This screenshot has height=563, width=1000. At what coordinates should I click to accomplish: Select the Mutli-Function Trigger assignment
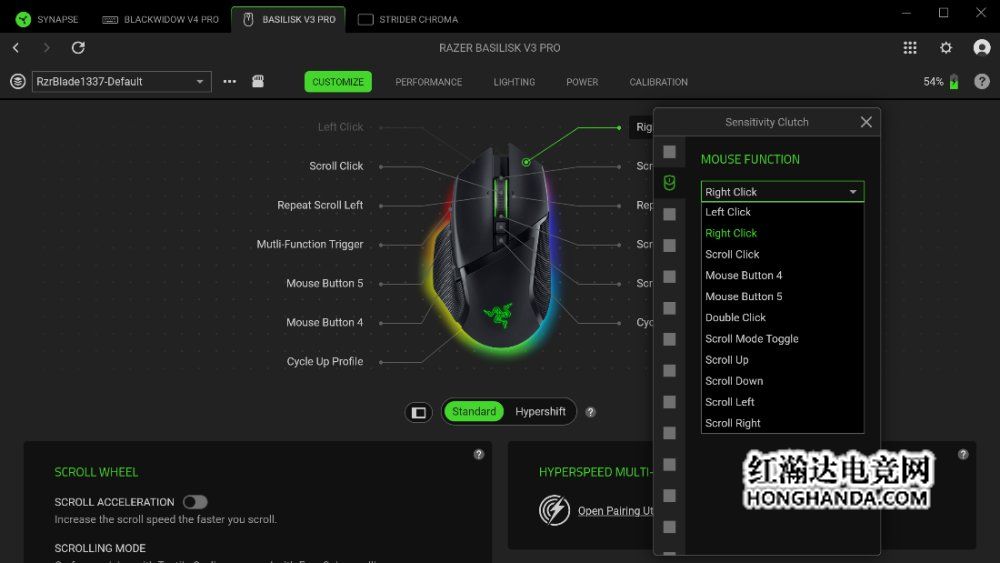point(310,244)
